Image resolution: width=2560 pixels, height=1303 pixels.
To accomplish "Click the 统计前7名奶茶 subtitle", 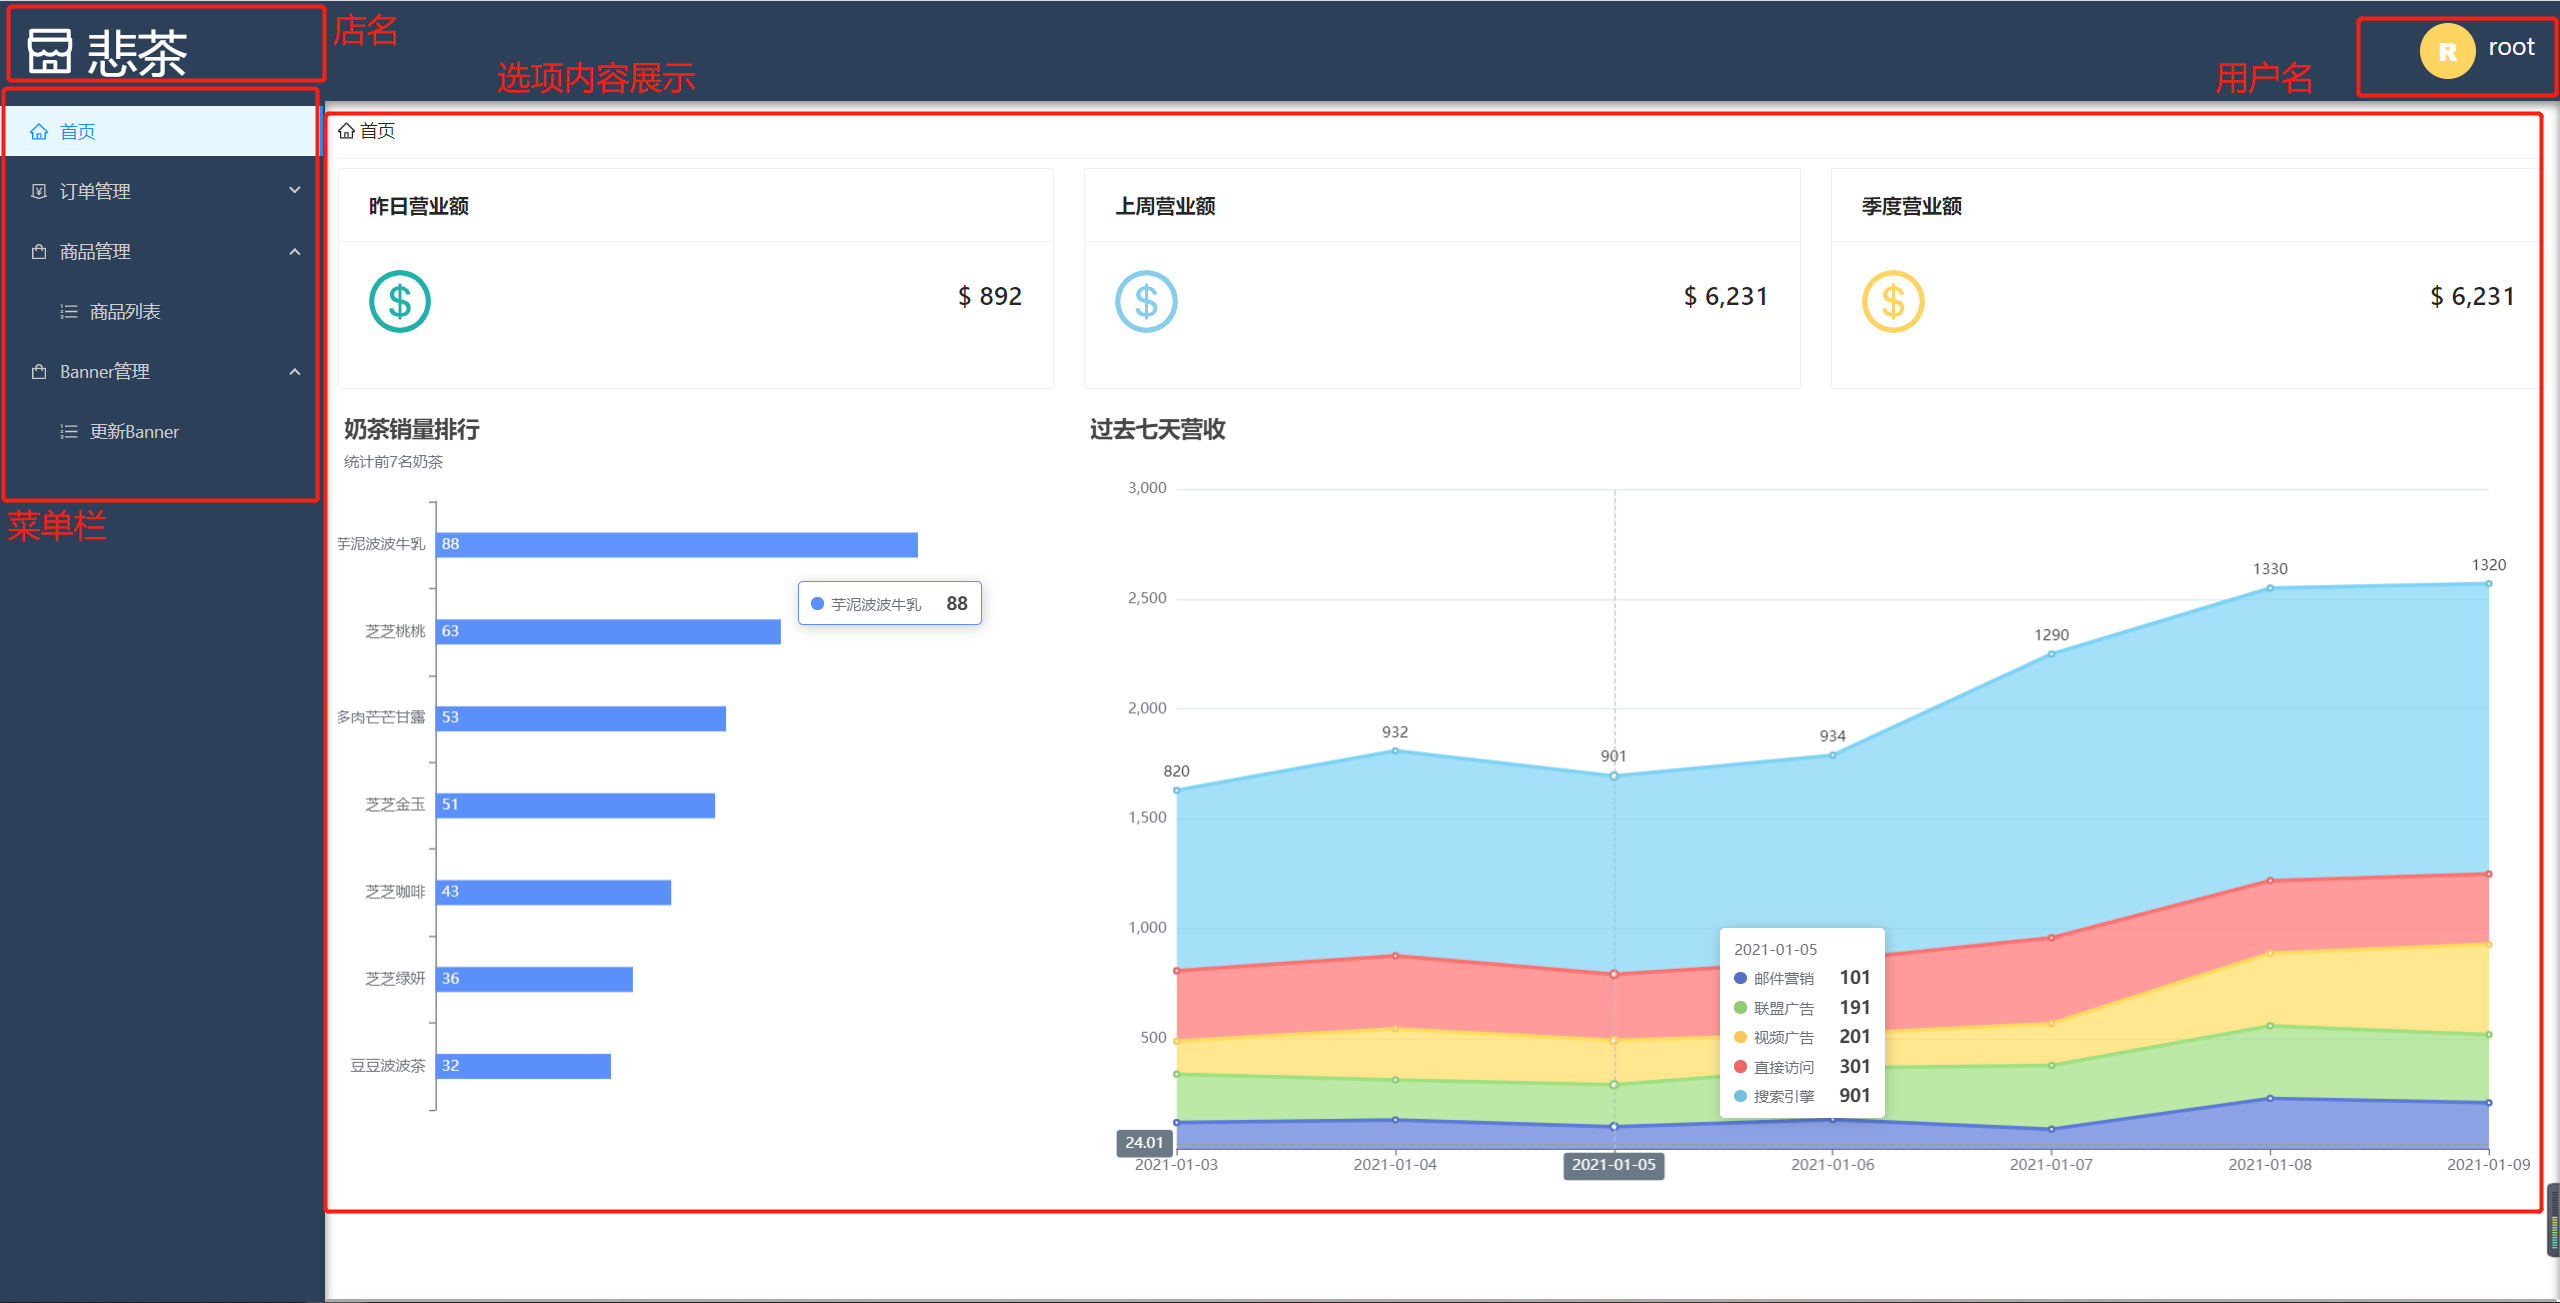I will (393, 462).
